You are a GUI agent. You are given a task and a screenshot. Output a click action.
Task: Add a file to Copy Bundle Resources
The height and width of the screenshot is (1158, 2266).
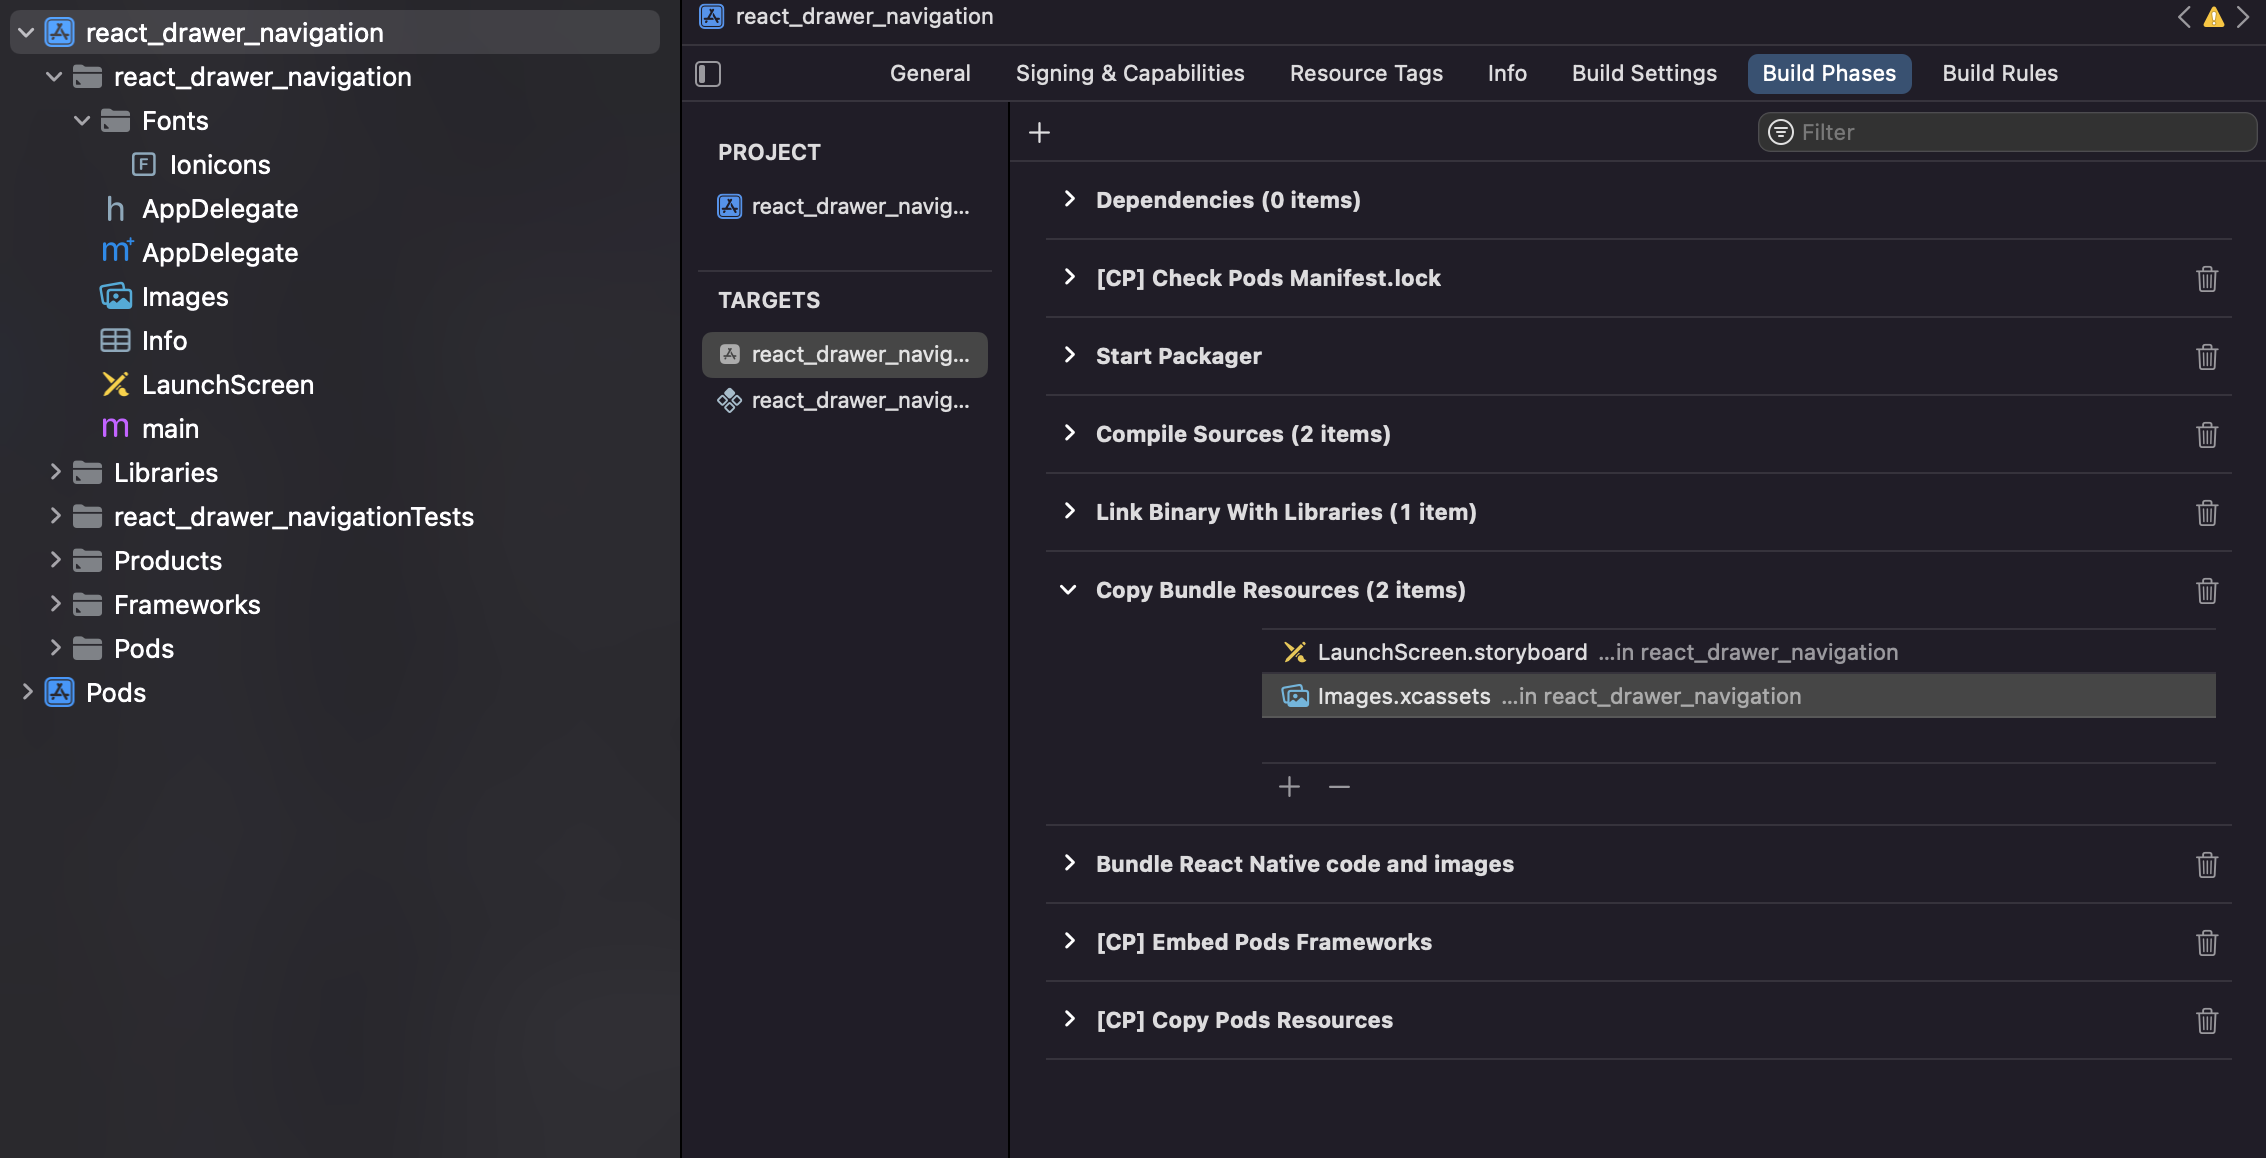[x=1289, y=787]
